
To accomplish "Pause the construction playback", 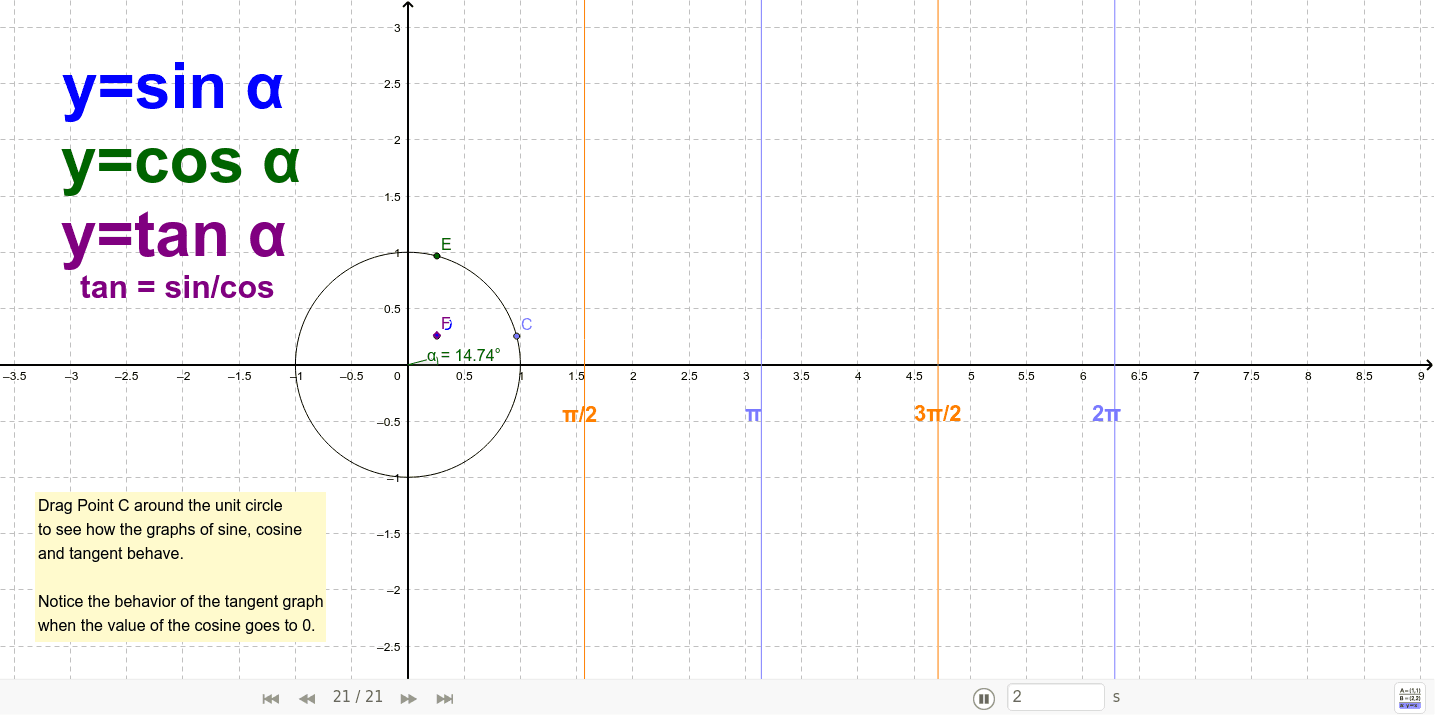I will click(x=984, y=698).
